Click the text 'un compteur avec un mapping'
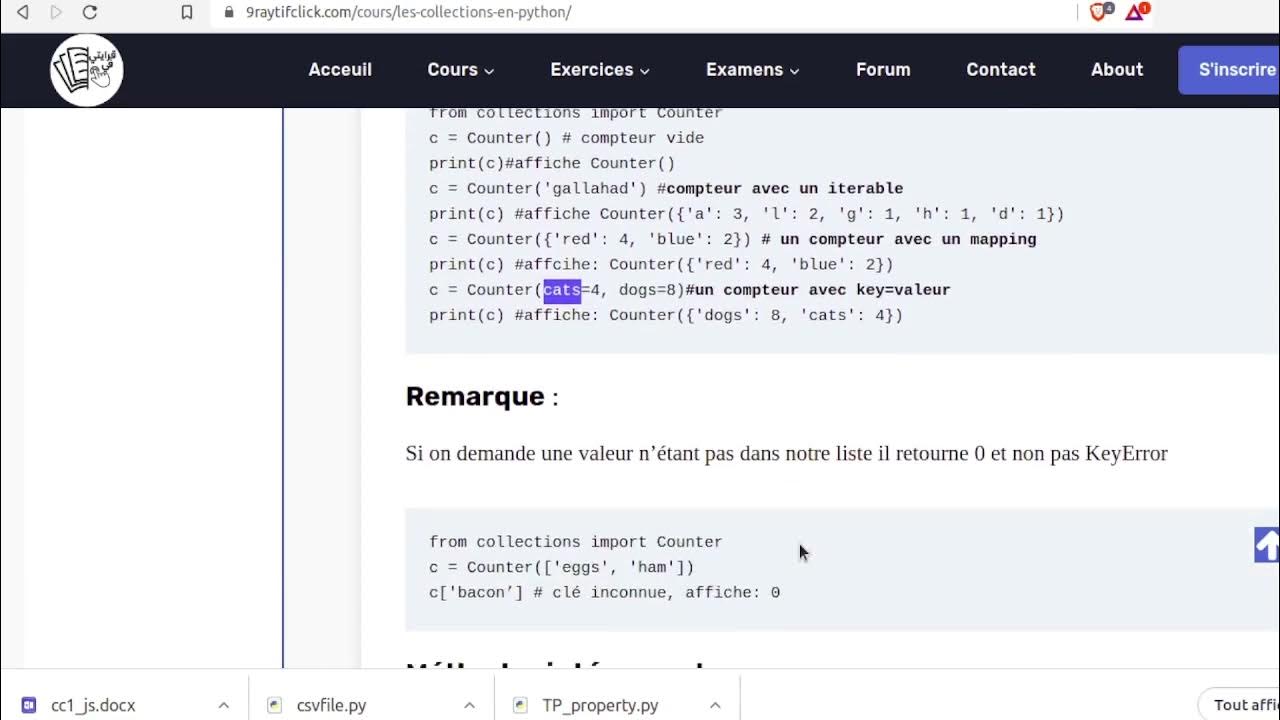 (x=908, y=239)
